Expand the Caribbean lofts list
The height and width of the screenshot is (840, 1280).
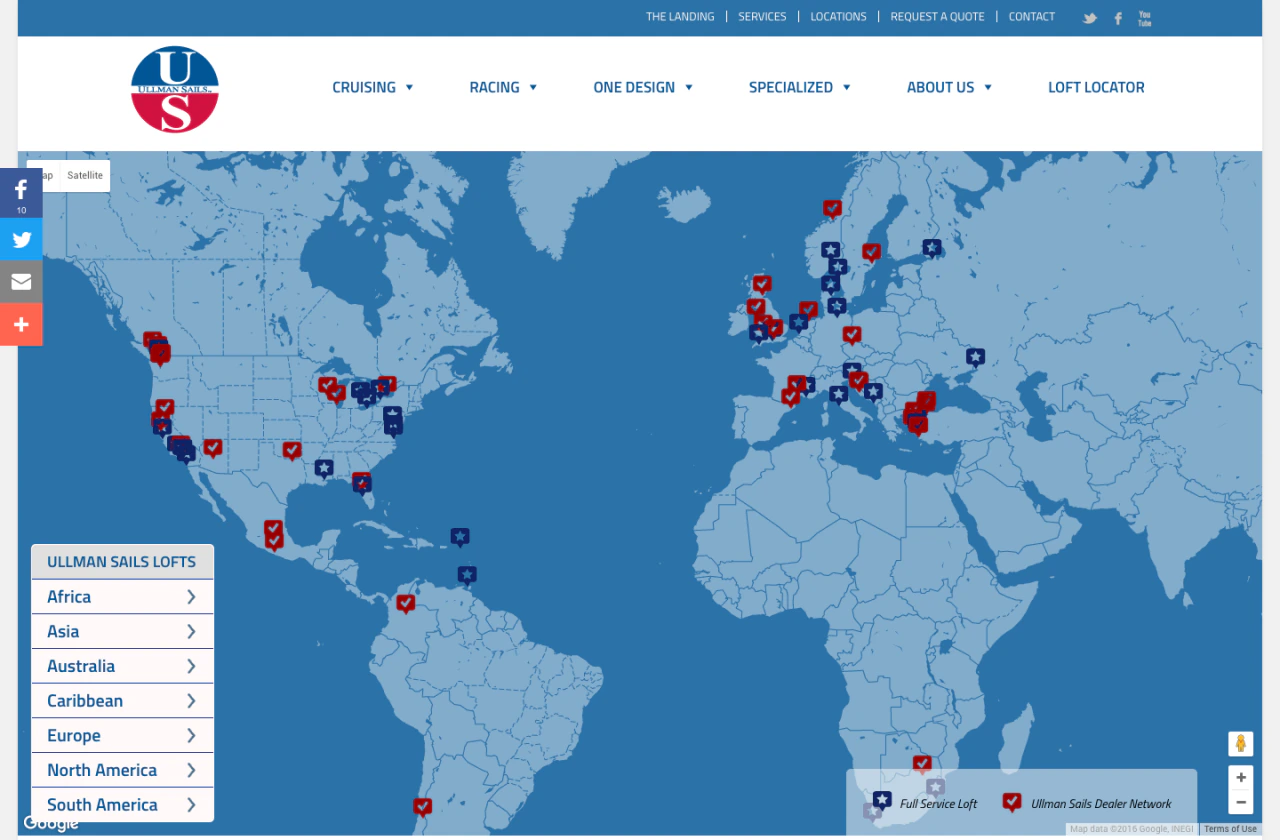pyautogui.click(x=122, y=701)
